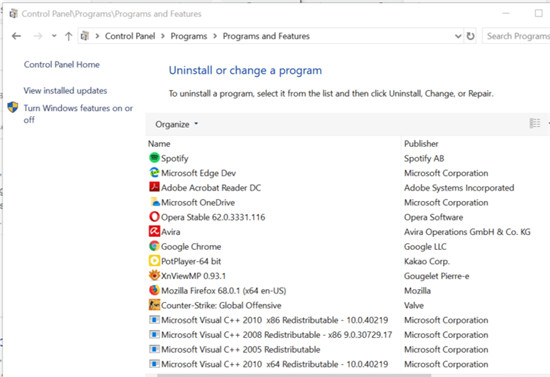Click the Programs breadcrumb in the address bar
Screen dimensions: 550x377
tap(189, 36)
